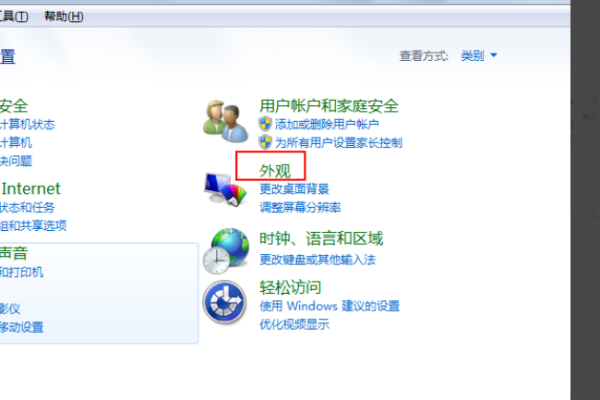Click the Appearance monitor color-fan icon

(225, 189)
